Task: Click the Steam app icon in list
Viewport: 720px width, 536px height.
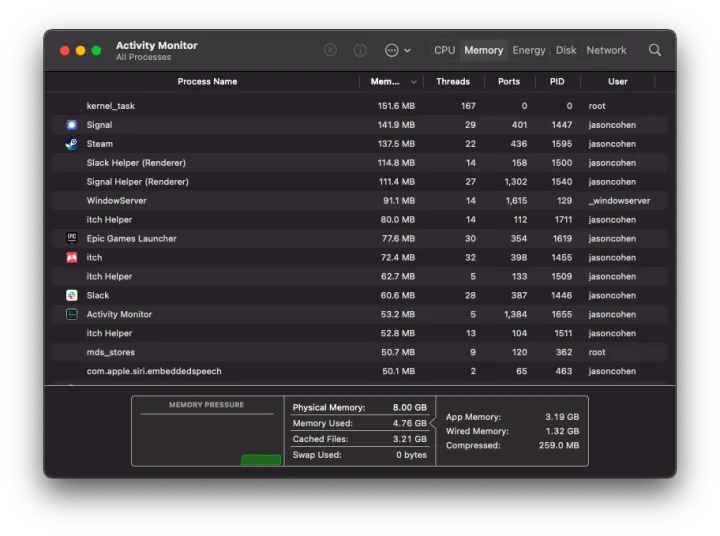Action: (72, 144)
